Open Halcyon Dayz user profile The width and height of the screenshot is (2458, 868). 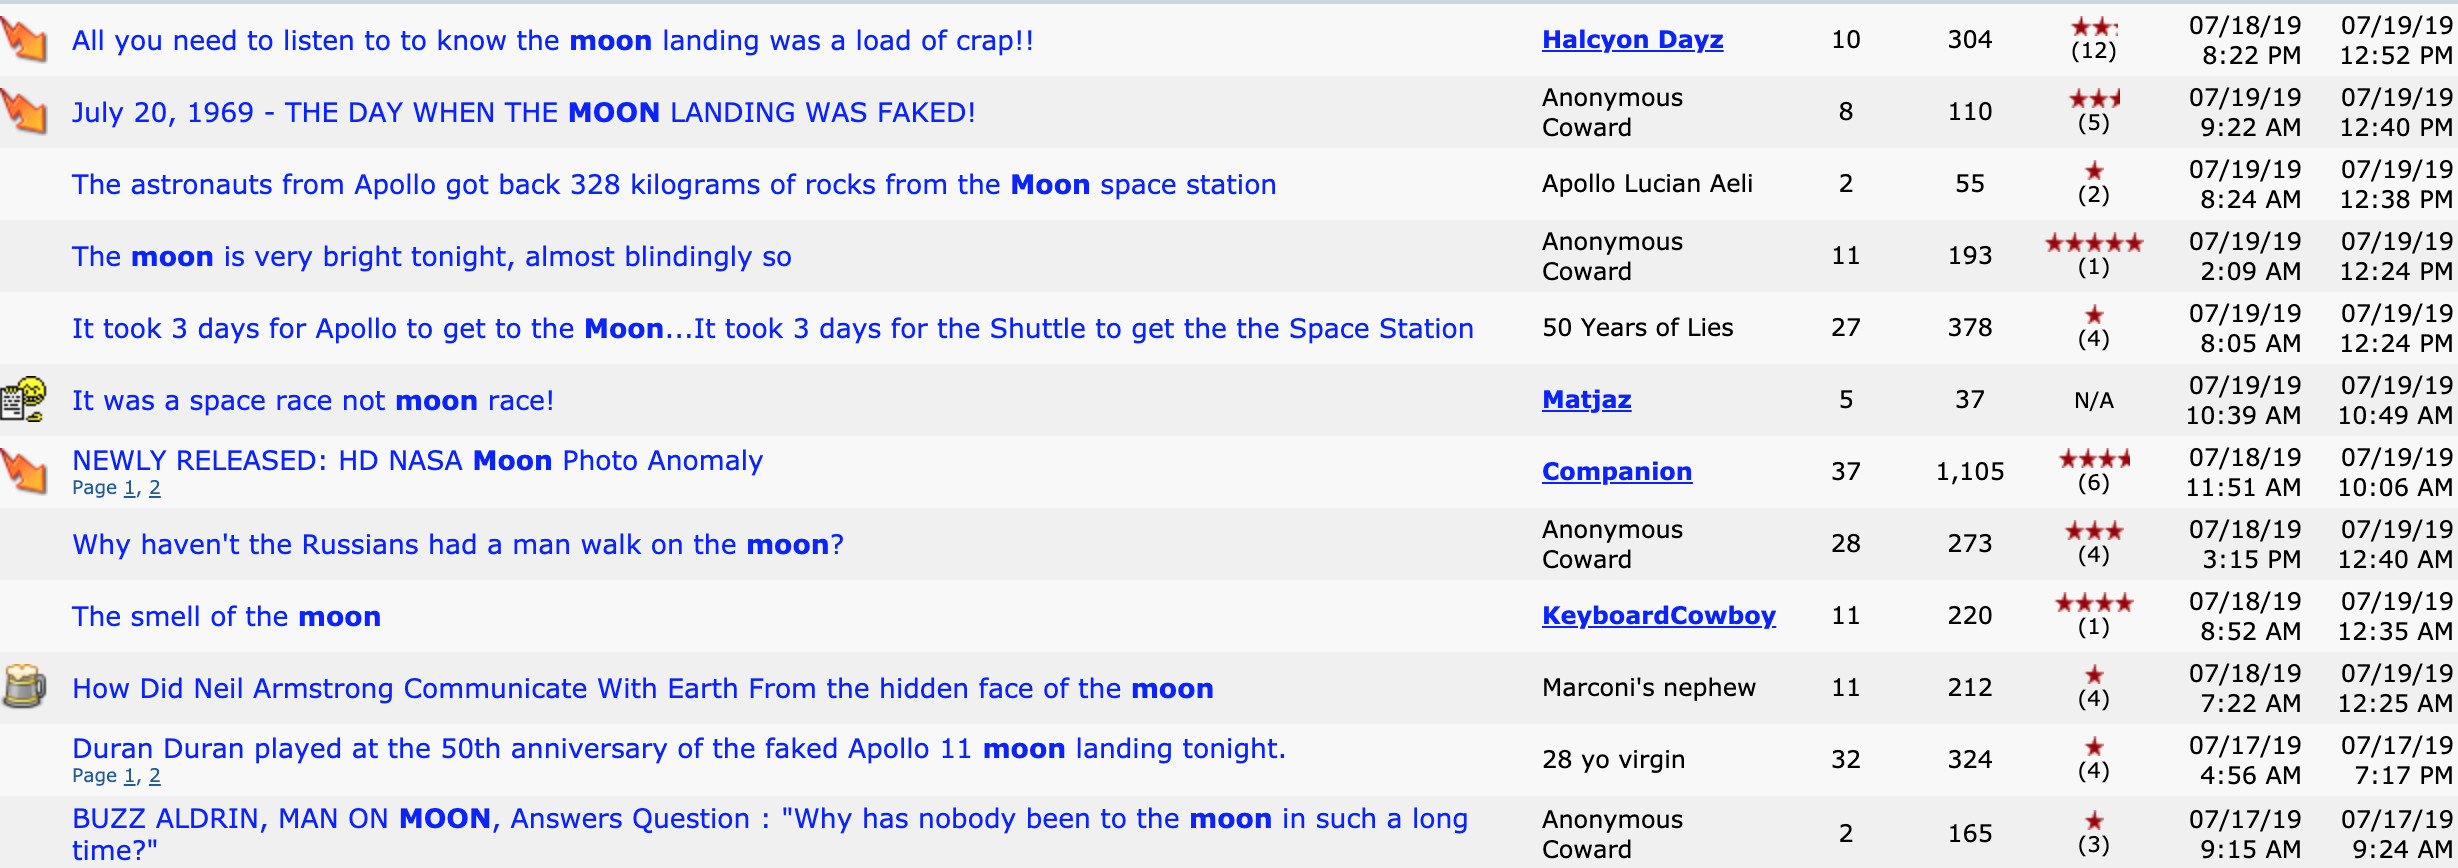[1632, 39]
